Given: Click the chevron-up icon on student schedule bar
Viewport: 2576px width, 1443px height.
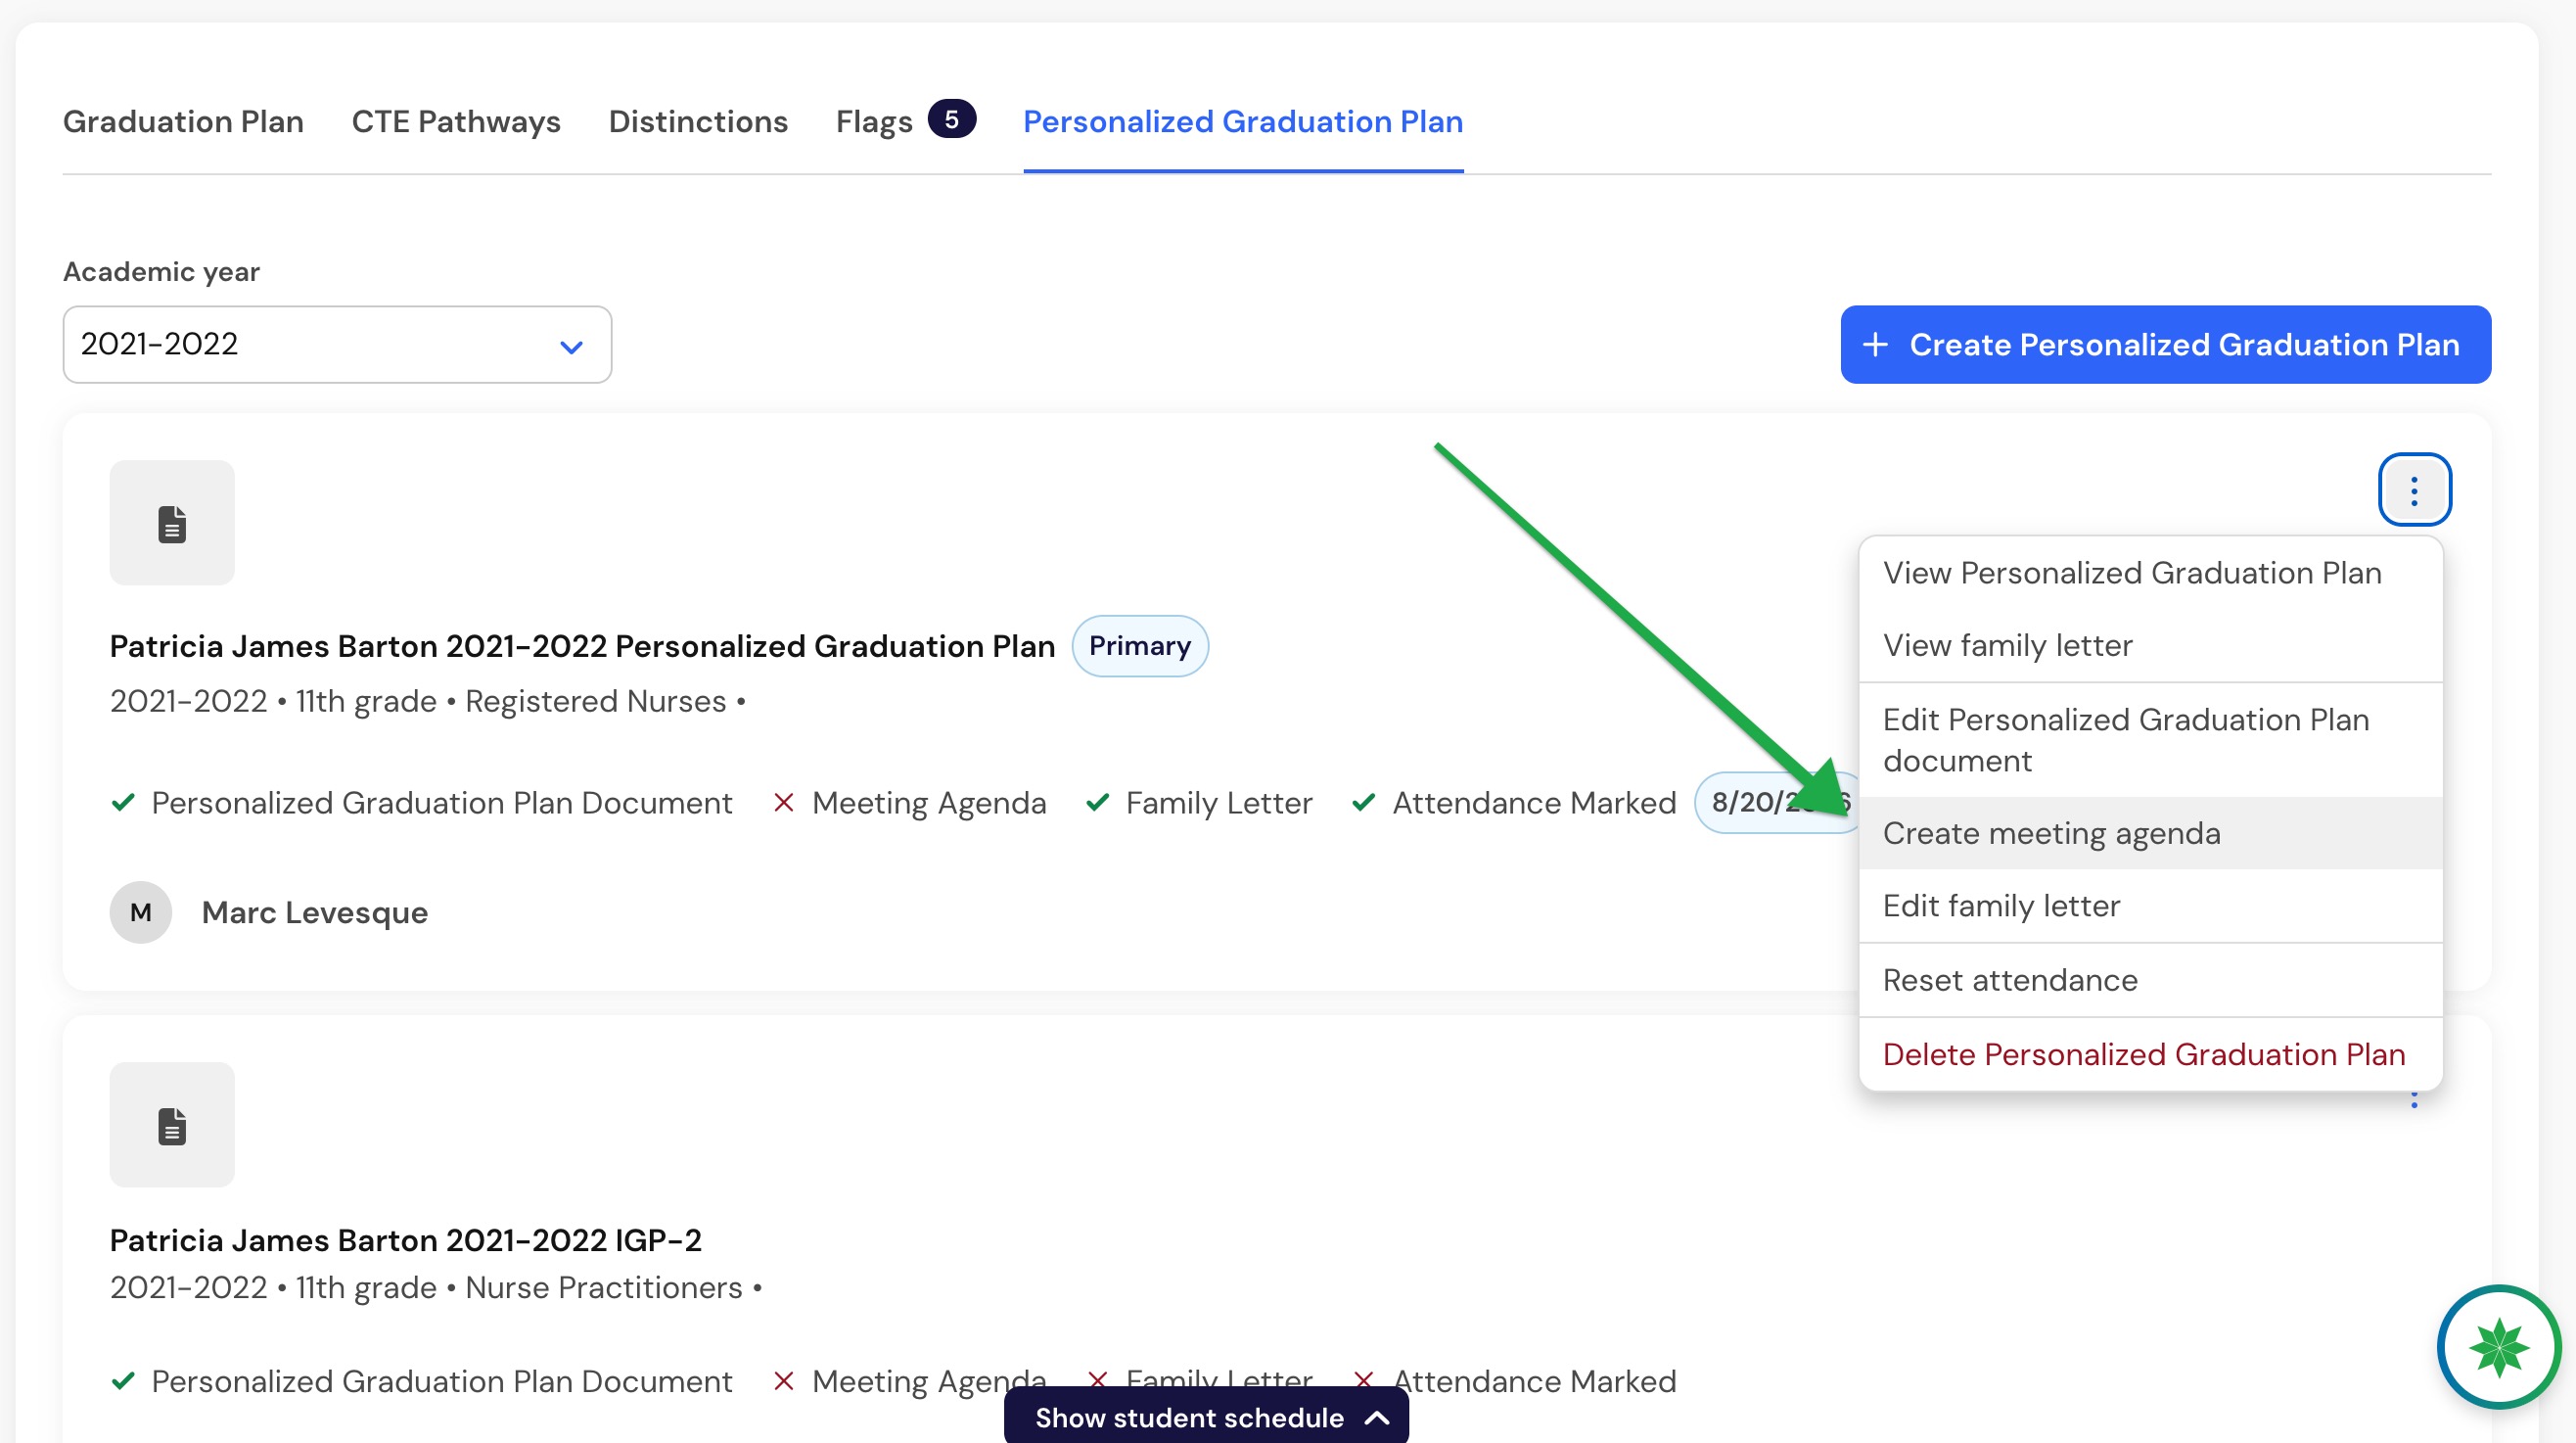Looking at the screenshot, I should click(1377, 1418).
